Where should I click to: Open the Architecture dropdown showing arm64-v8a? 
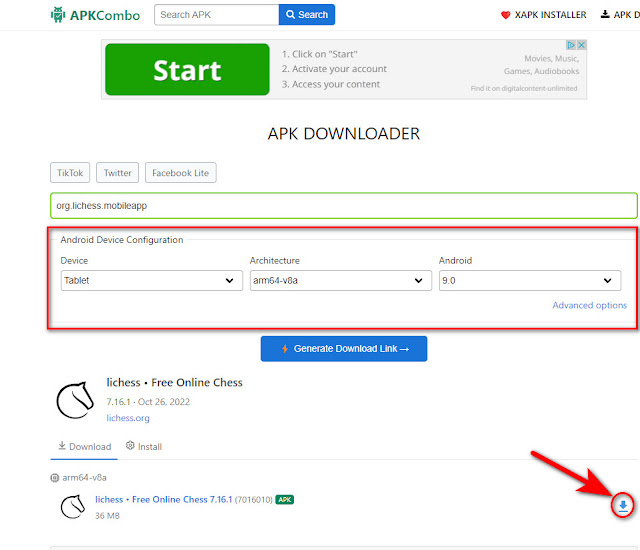[x=341, y=280]
